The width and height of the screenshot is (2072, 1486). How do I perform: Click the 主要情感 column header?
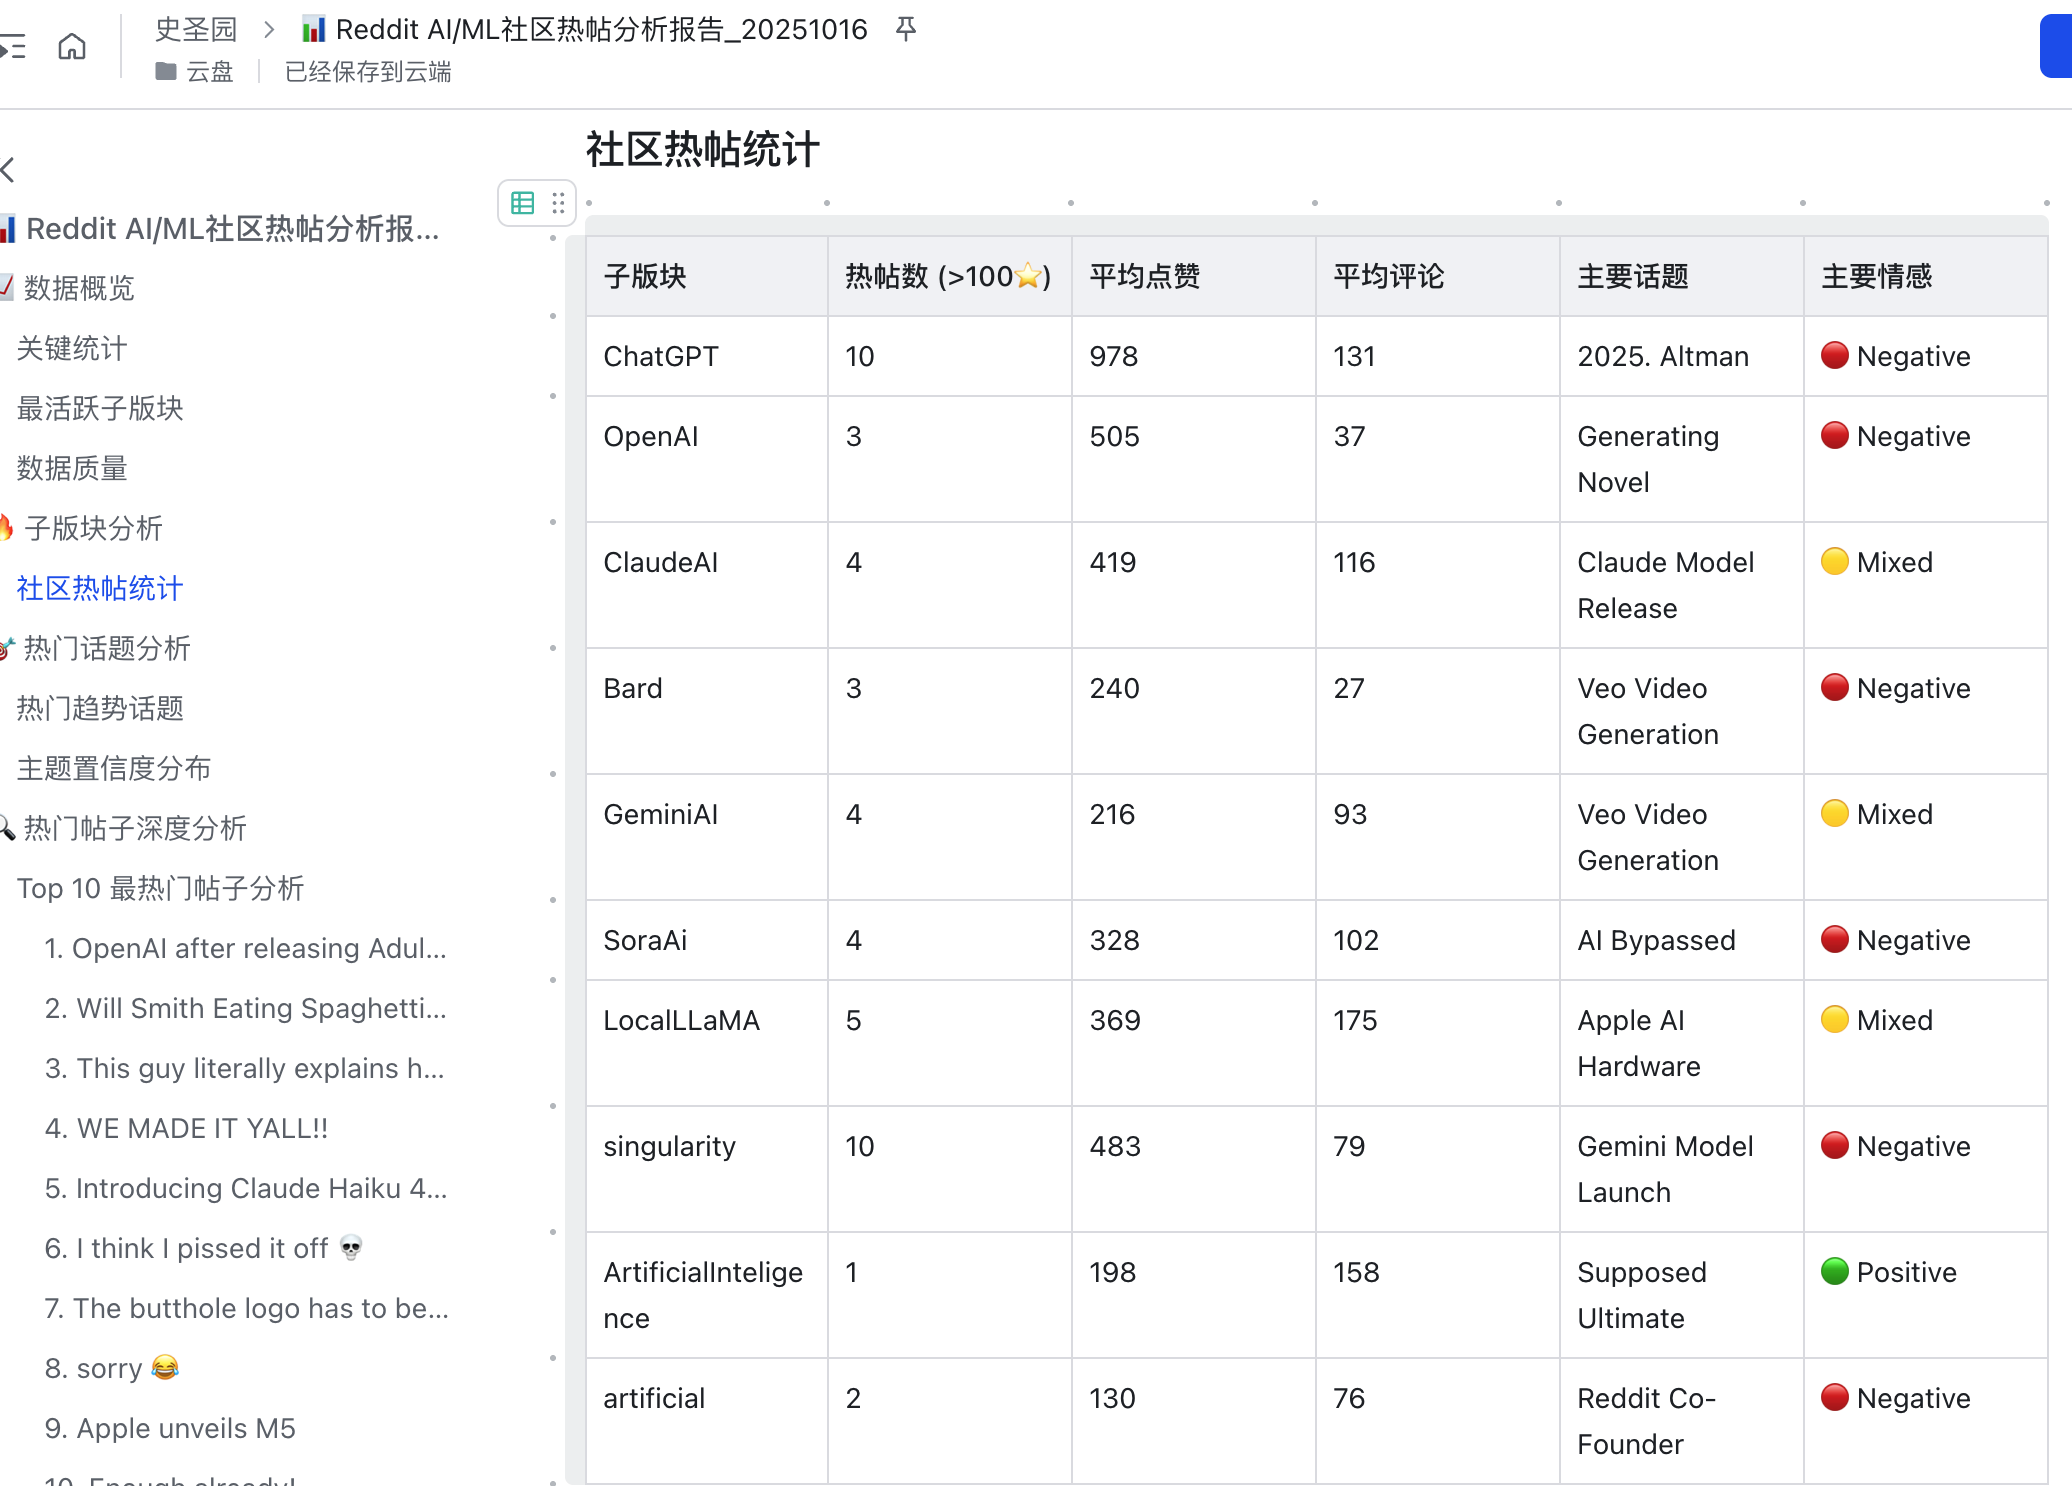(1876, 276)
